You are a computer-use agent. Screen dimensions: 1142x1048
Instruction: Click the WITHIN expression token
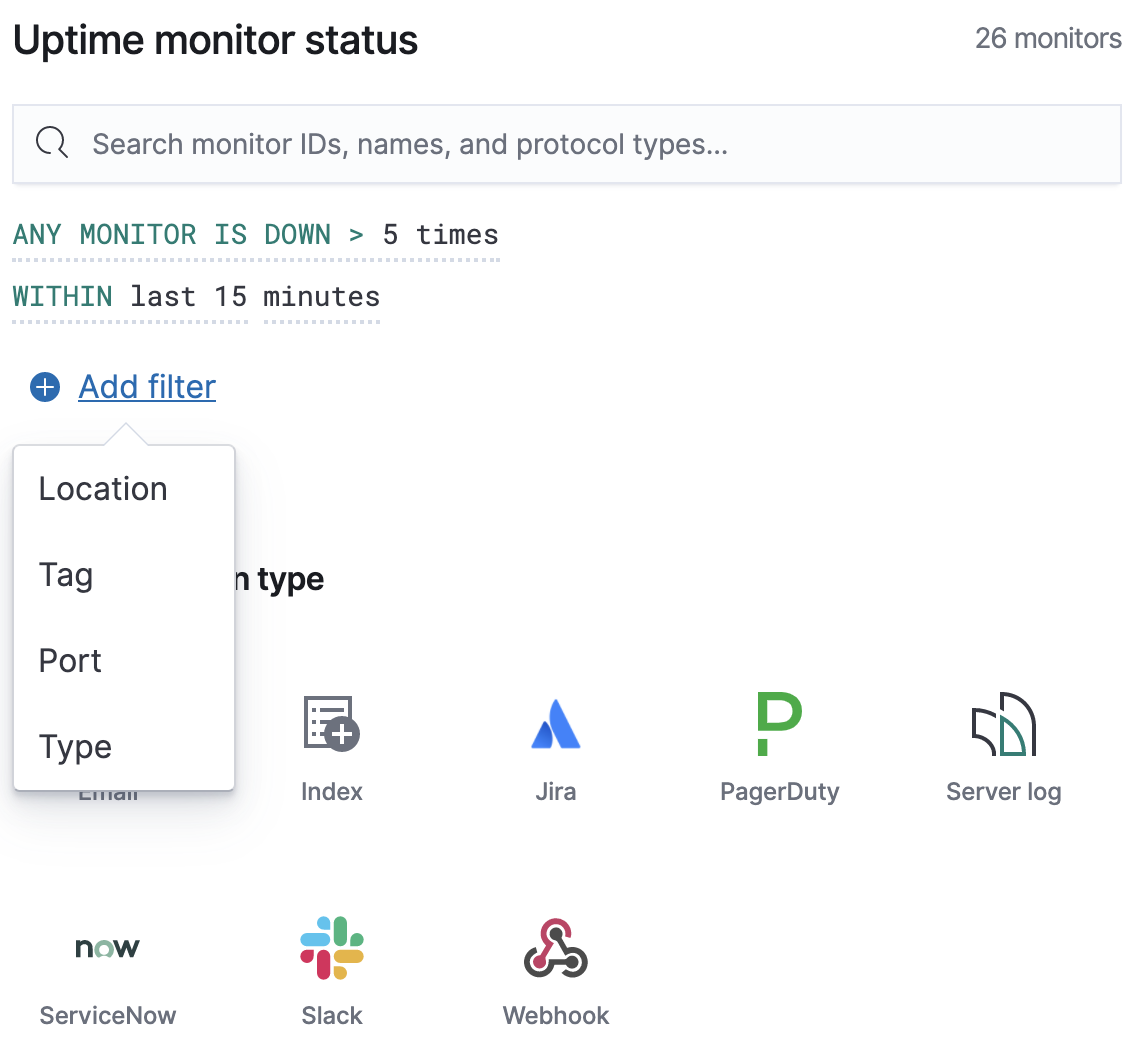(62, 296)
